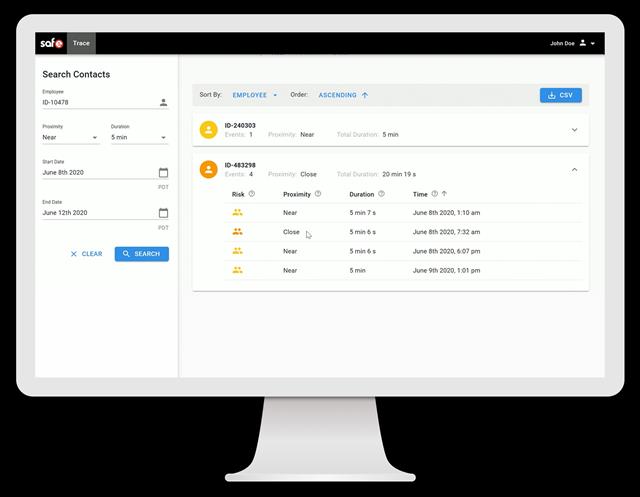Click the CLEAR button
The height and width of the screenshot is (497, 640).
pos(87,254)
